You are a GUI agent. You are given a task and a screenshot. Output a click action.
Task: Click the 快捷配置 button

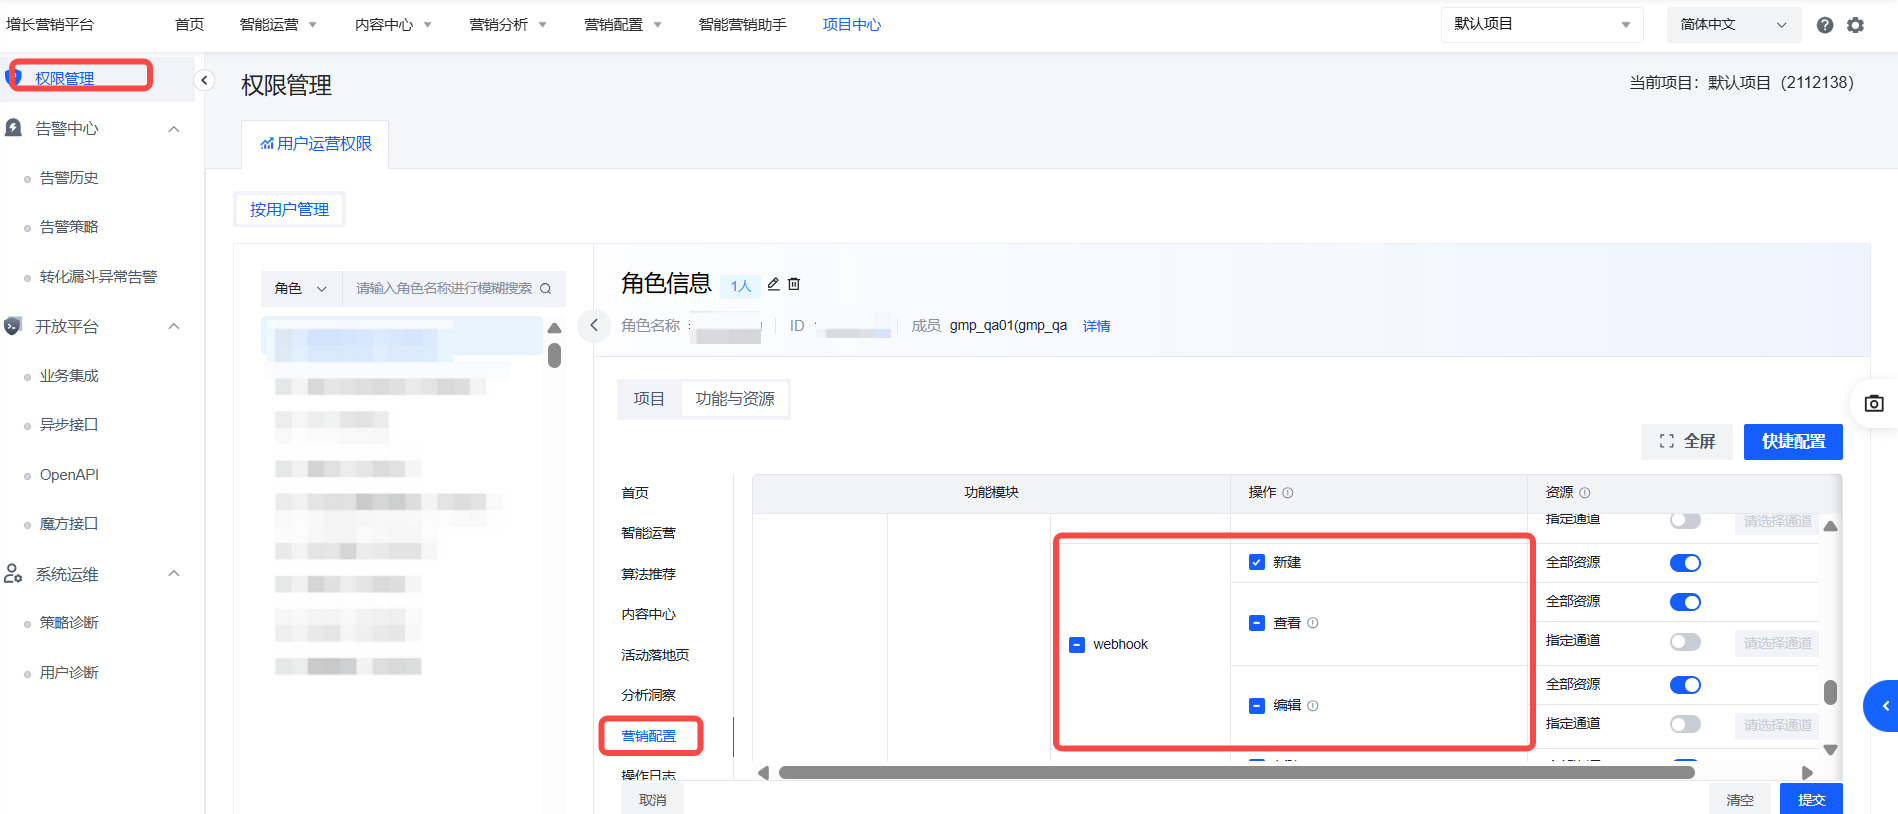point(1793,442)
